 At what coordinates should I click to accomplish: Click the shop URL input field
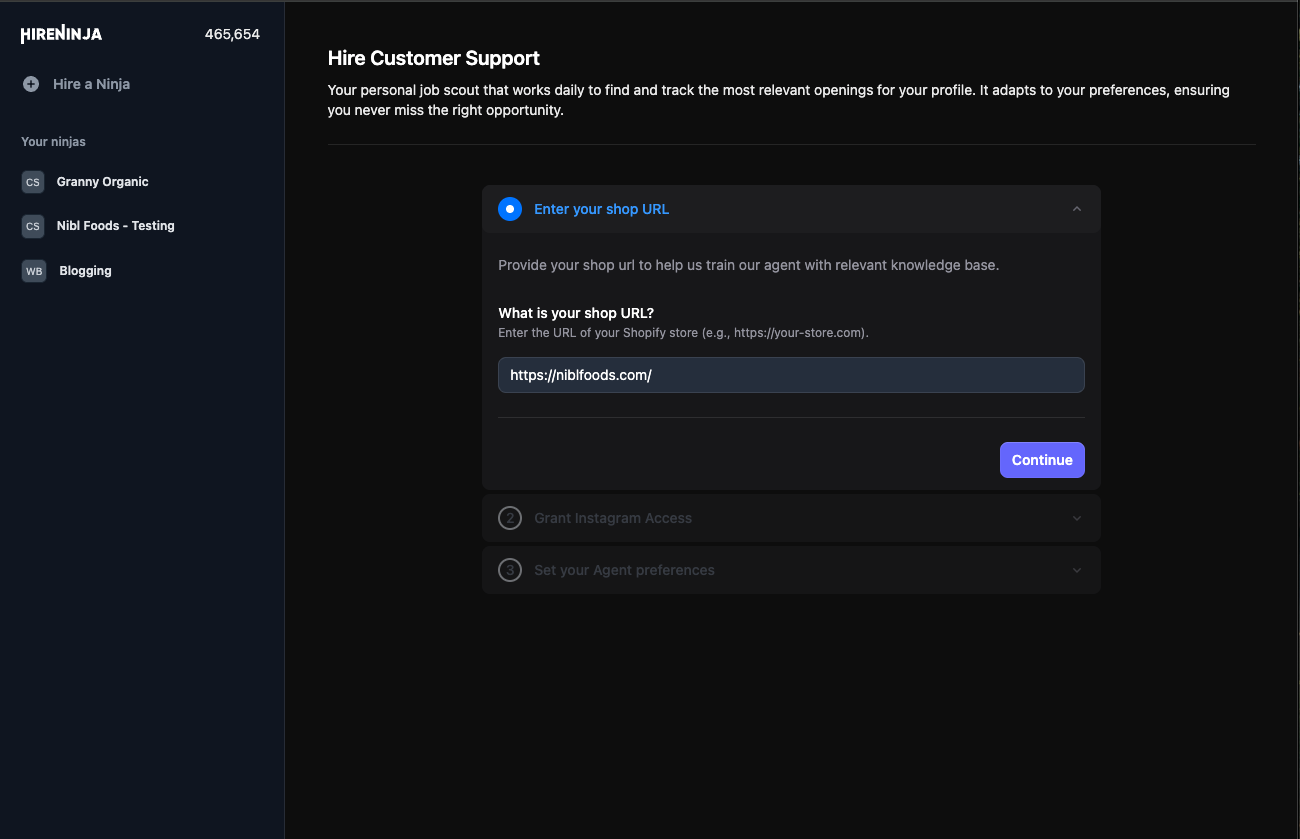(791, 374)
